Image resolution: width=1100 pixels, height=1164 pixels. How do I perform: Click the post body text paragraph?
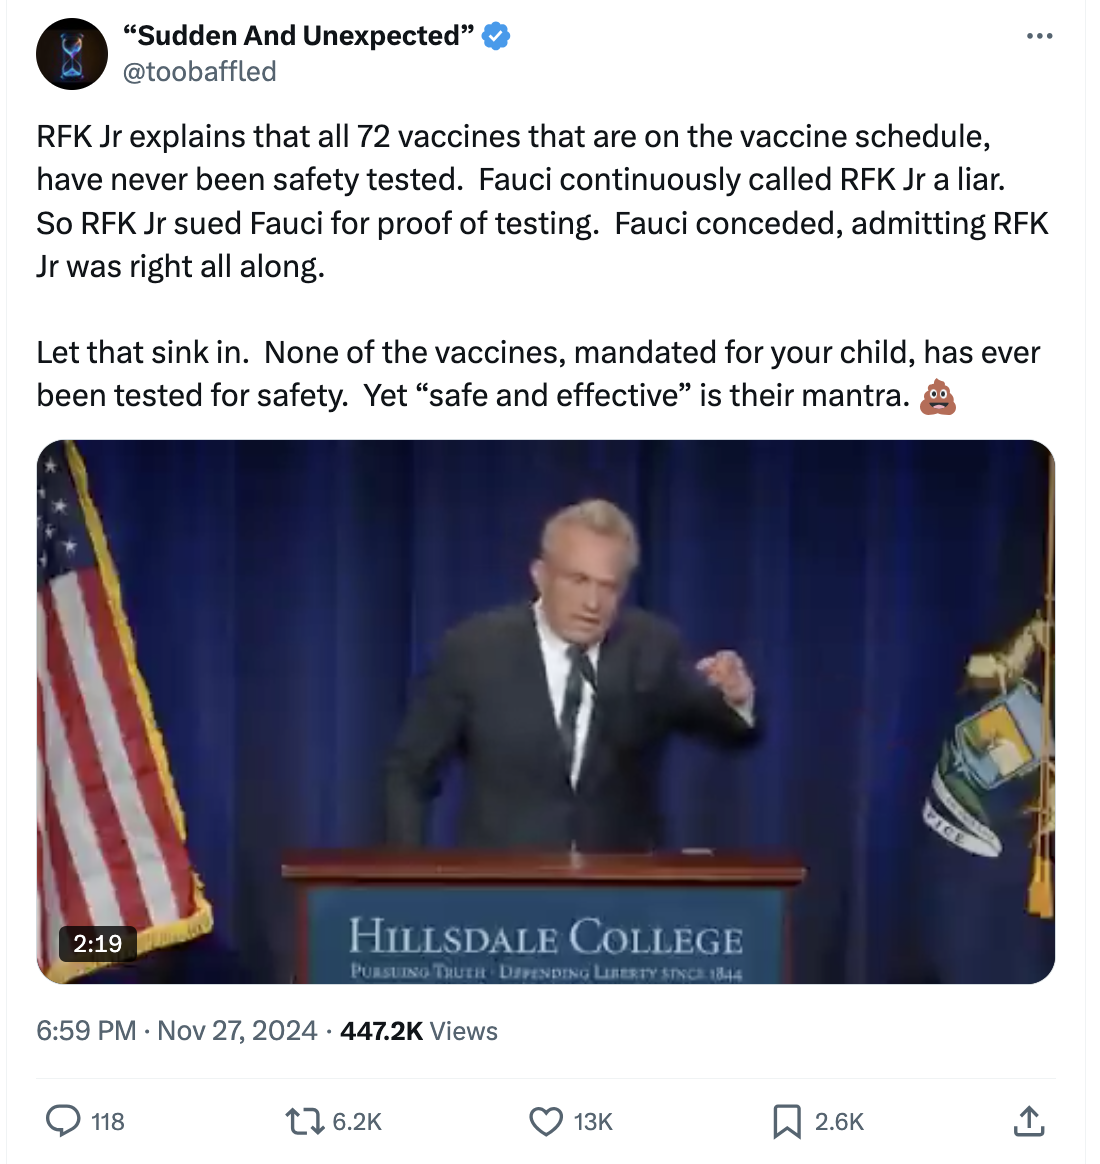(543, 266)
